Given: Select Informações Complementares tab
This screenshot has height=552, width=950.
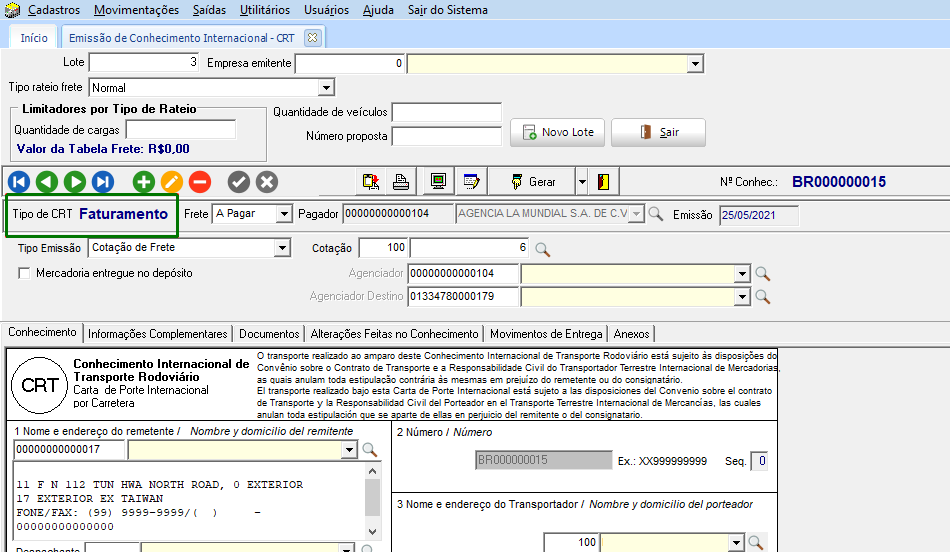Looking at the screenshot, I should click(x=158, y=334).
